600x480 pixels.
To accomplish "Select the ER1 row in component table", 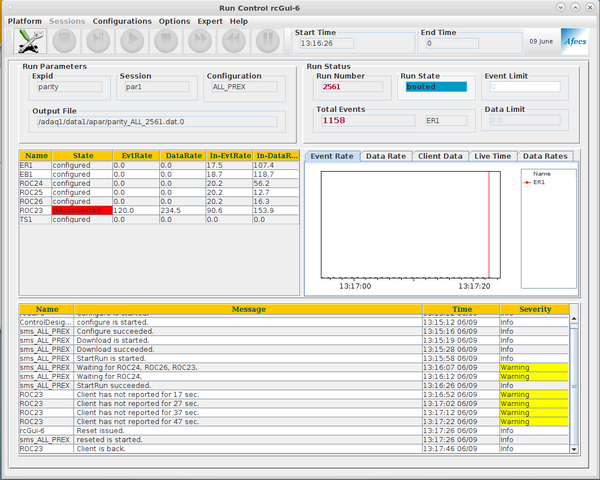I will (x=159, y=165).
